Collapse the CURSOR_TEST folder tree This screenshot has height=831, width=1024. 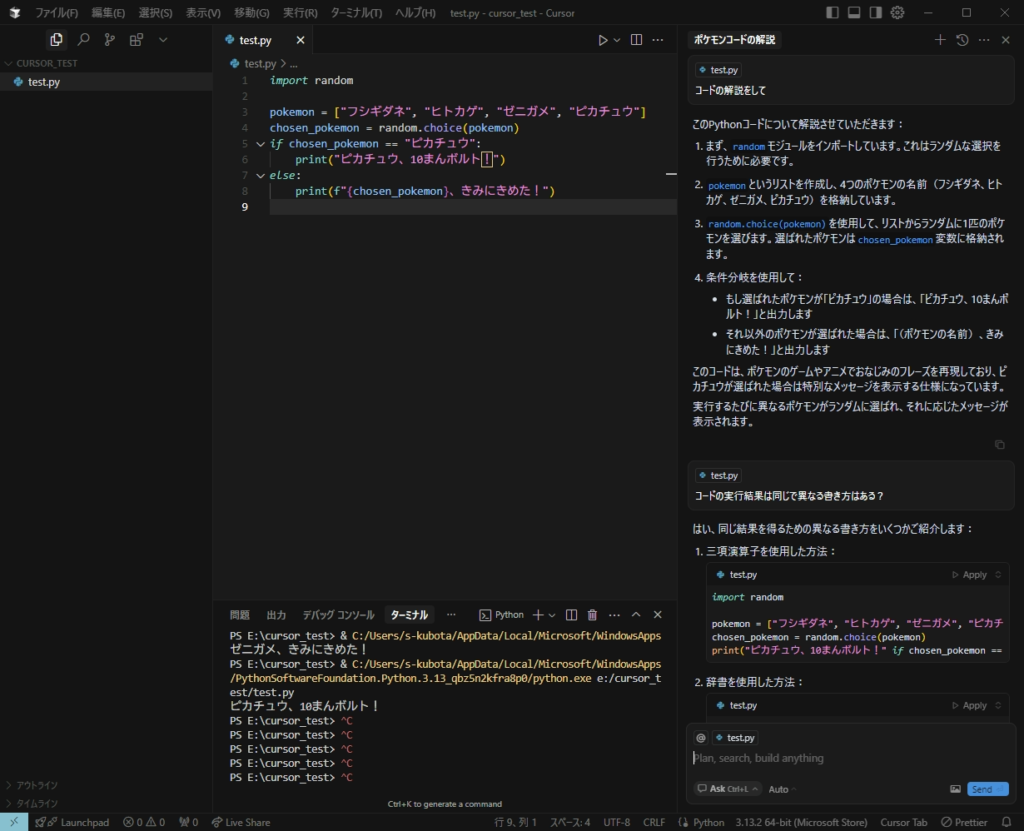[x=46, y=63]
